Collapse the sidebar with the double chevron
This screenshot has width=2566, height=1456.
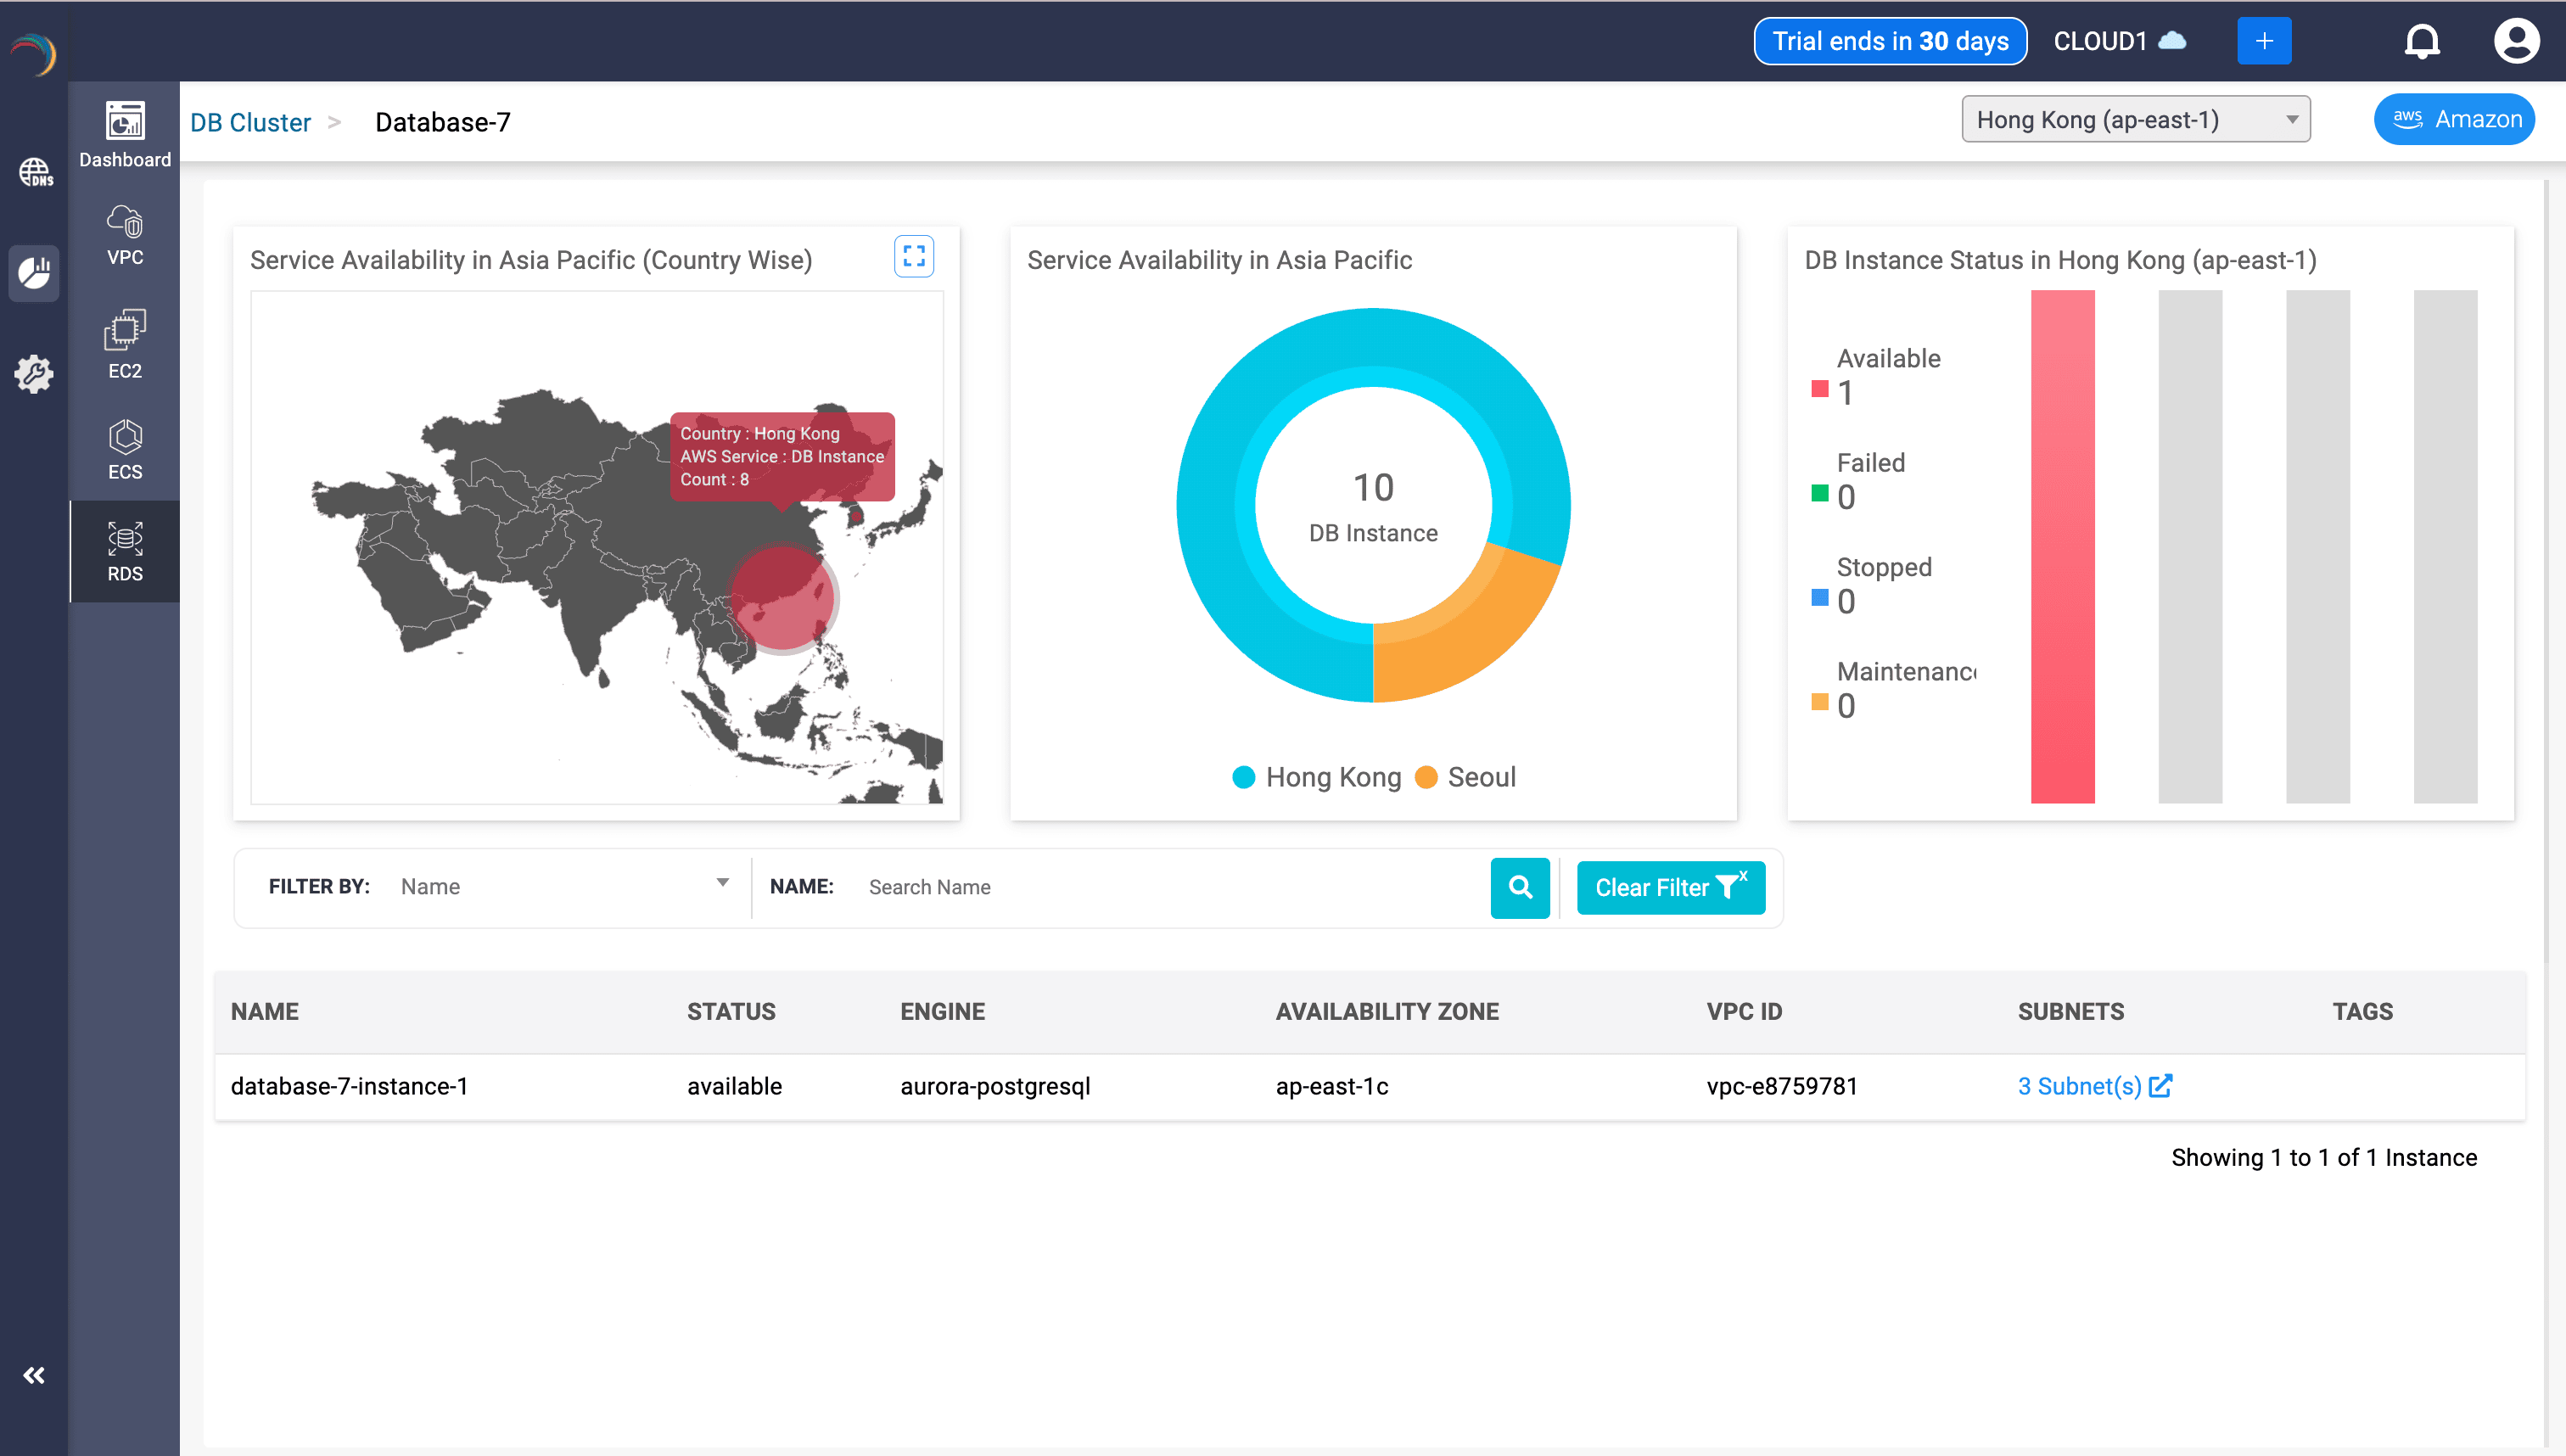34,1375
